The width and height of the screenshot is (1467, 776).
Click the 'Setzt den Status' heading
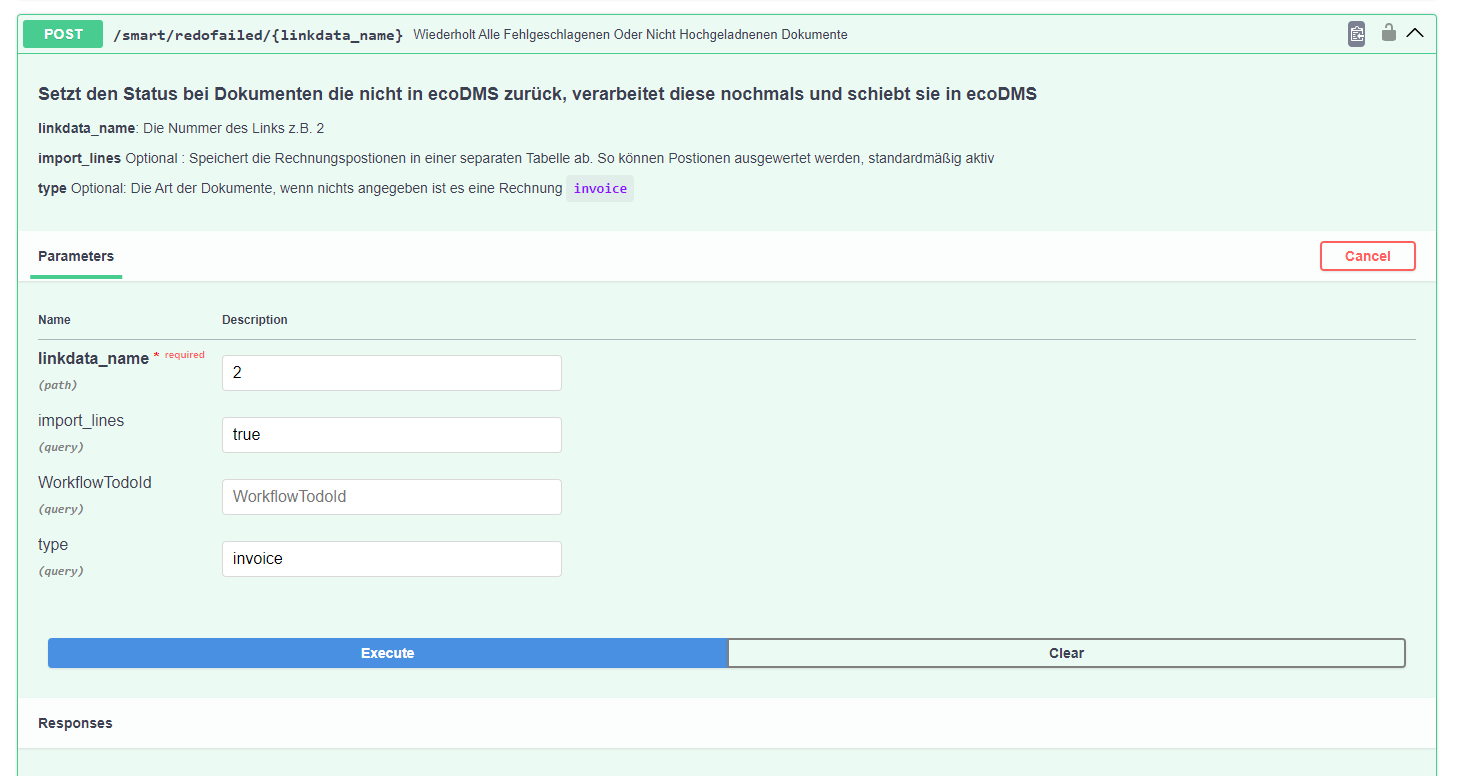(x=537, y=94)
